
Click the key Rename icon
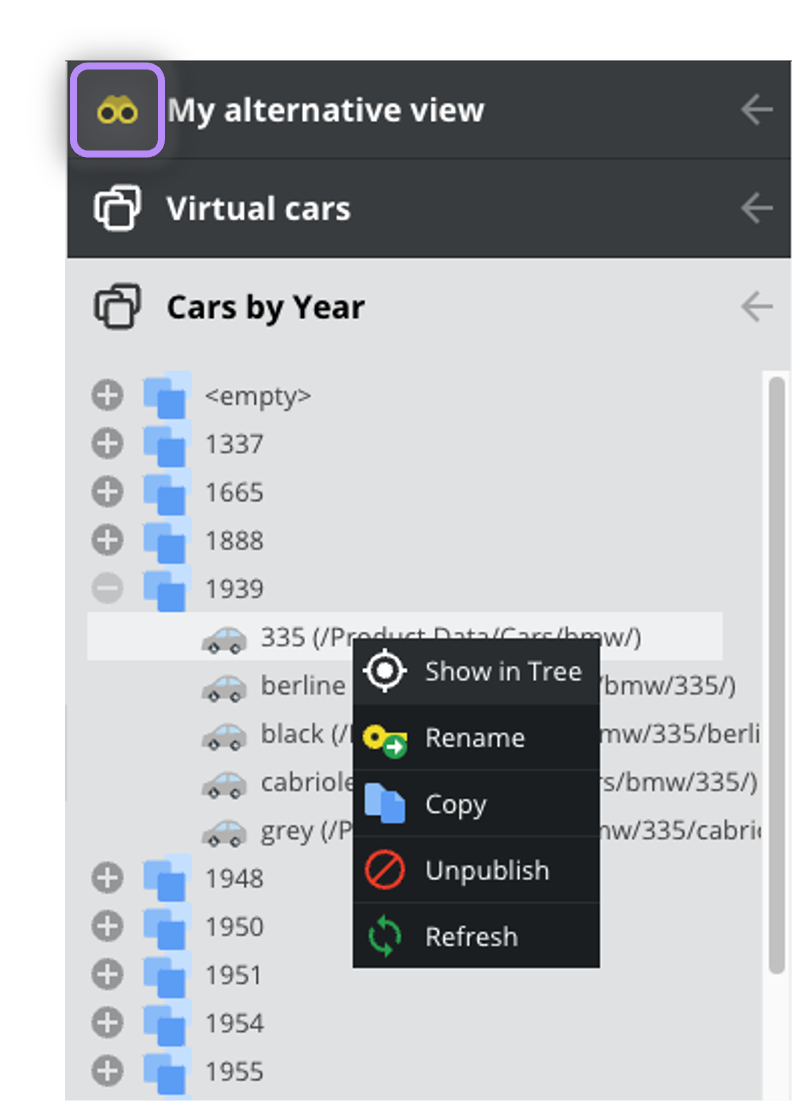tap(385, 740)
